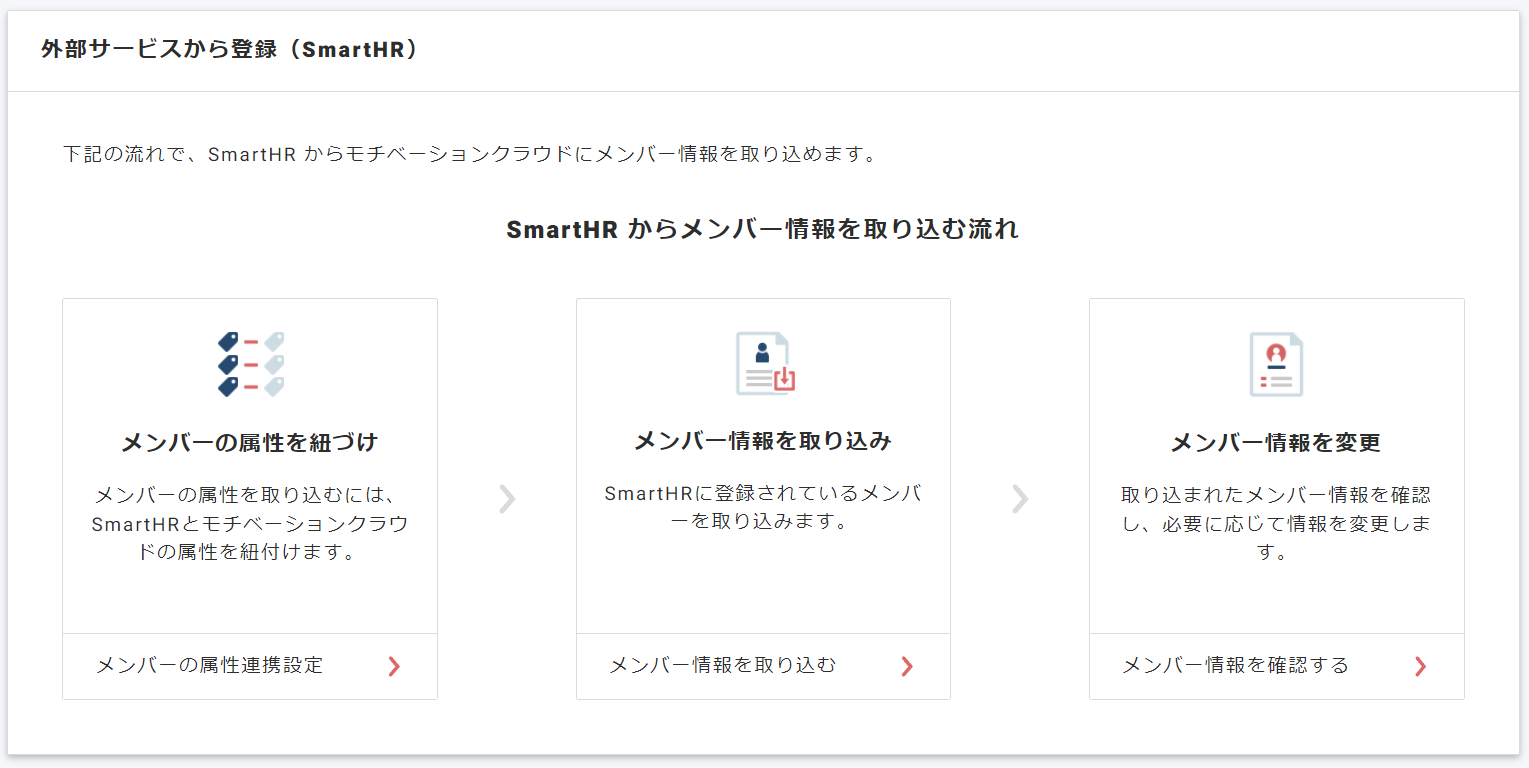Select the メンバー情報を取り込み card
The height and width of the screenshot is (768, 1529).
[x=763, y=465]
